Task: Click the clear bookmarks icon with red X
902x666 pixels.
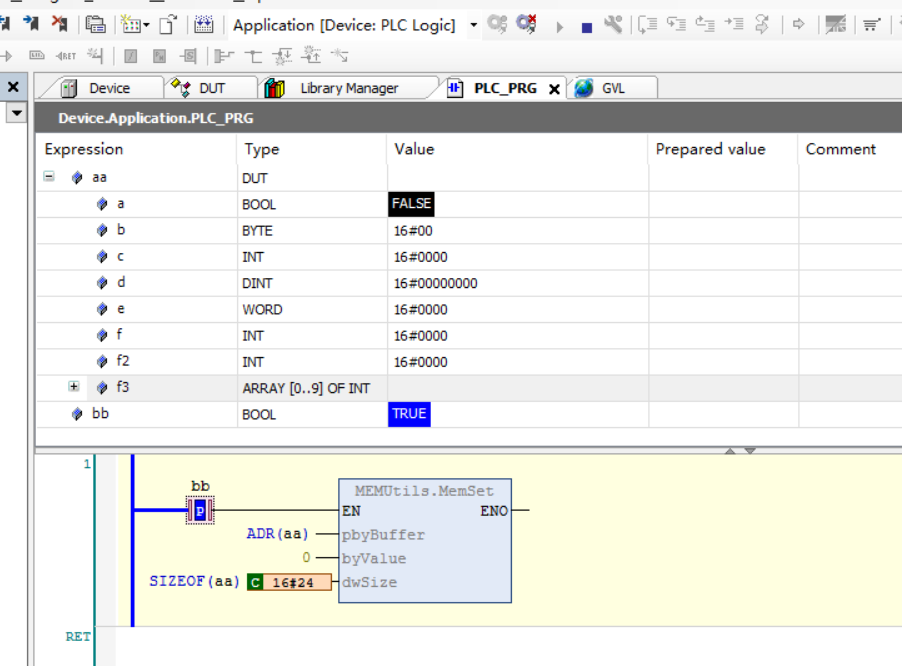Action: pos(59,24)
